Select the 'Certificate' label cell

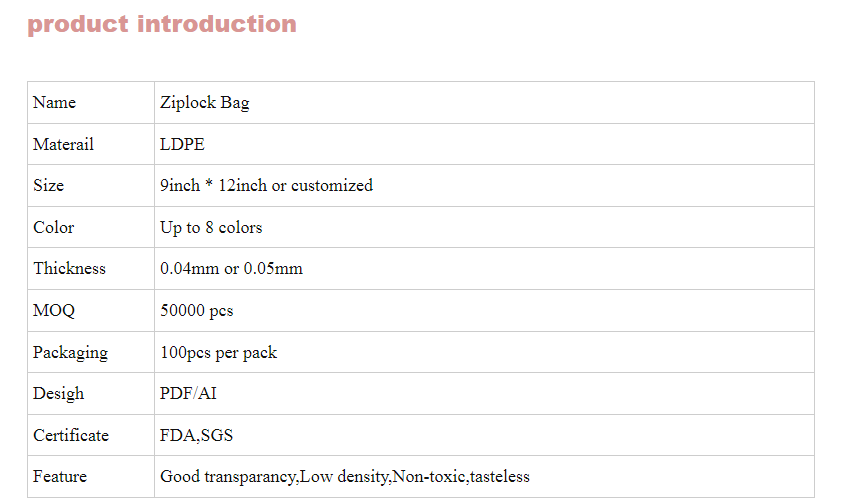point(91,435)
